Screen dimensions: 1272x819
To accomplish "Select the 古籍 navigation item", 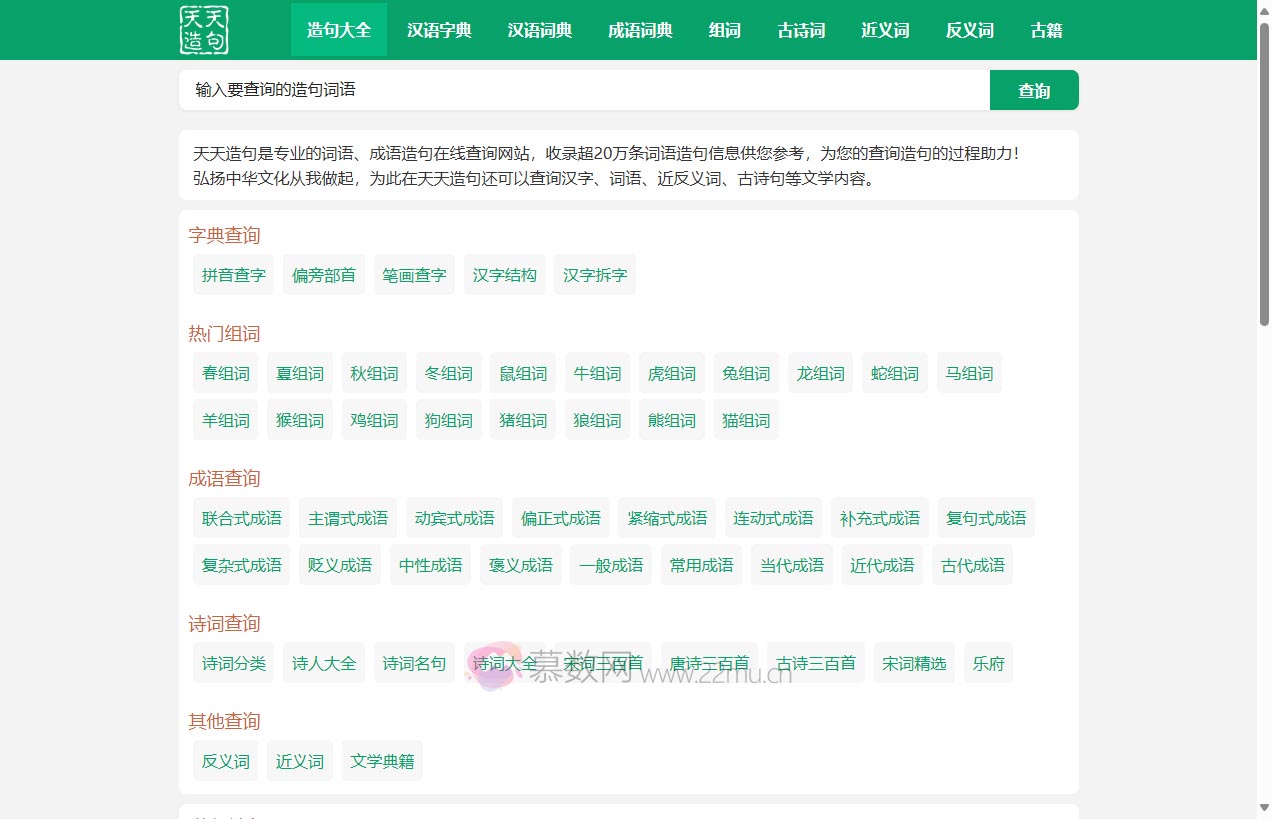I will [1046, 30].
